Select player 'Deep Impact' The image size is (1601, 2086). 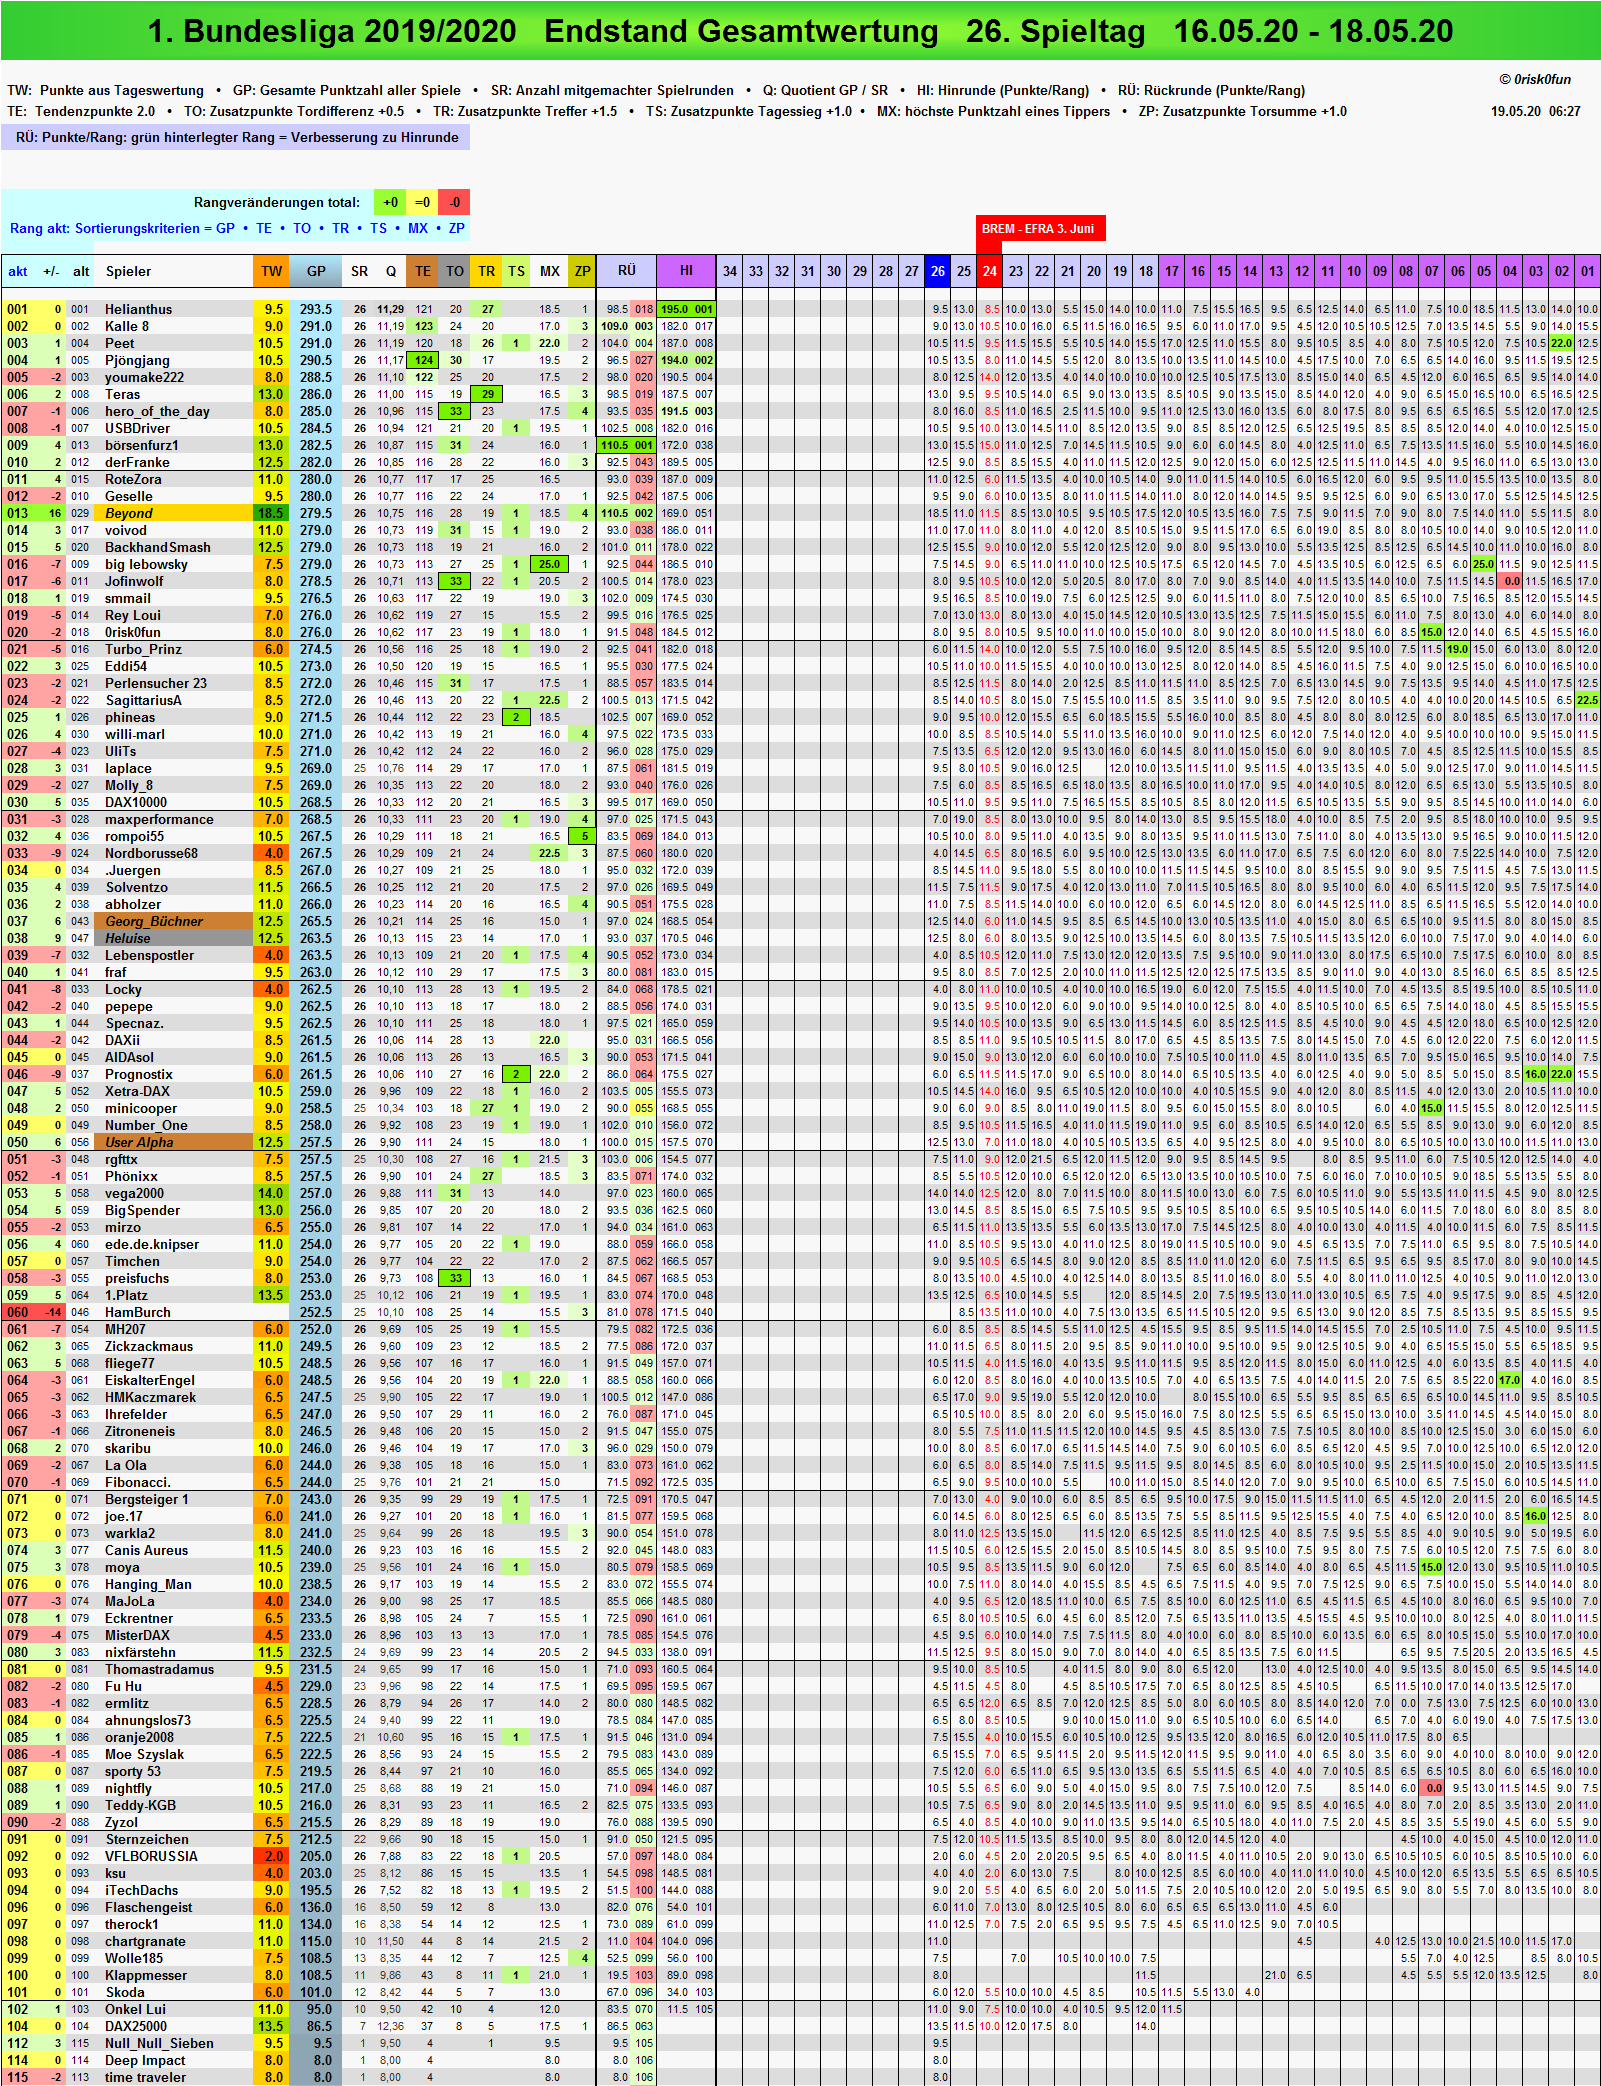click(145, 2060)
